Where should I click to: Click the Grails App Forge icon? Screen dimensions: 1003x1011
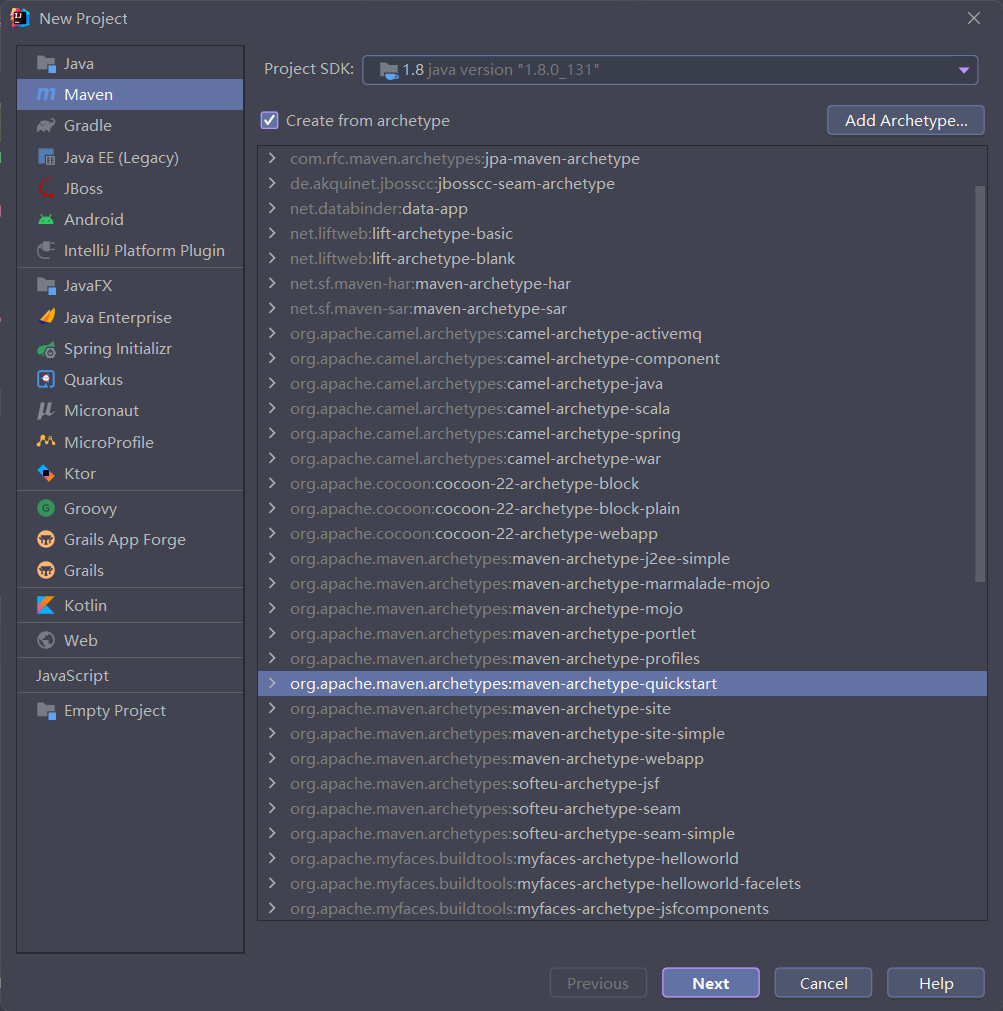(x=46, y=539)
